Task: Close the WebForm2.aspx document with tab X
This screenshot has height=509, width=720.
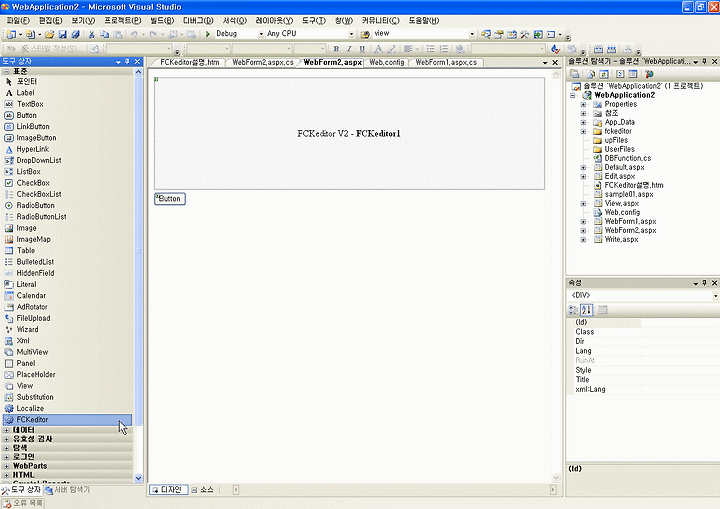Action: click(555, 62)
